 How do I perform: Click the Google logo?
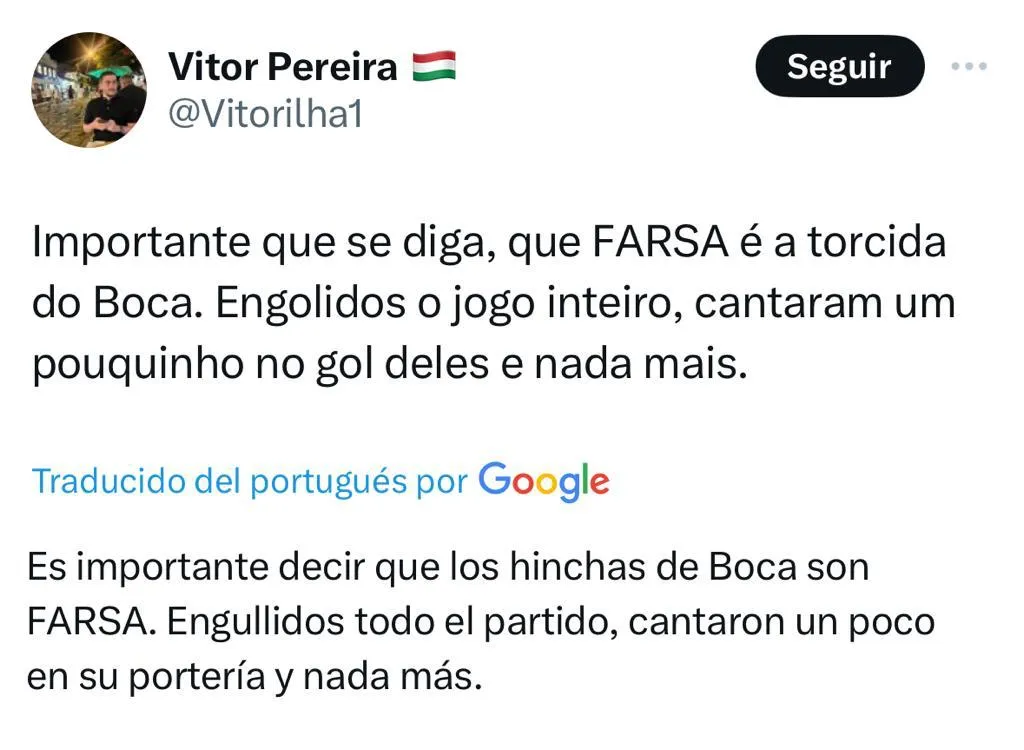click(x=544, y=481)
